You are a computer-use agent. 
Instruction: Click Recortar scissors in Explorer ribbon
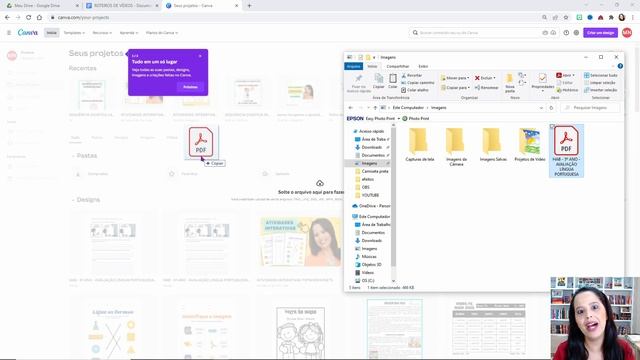pos(411,76)
